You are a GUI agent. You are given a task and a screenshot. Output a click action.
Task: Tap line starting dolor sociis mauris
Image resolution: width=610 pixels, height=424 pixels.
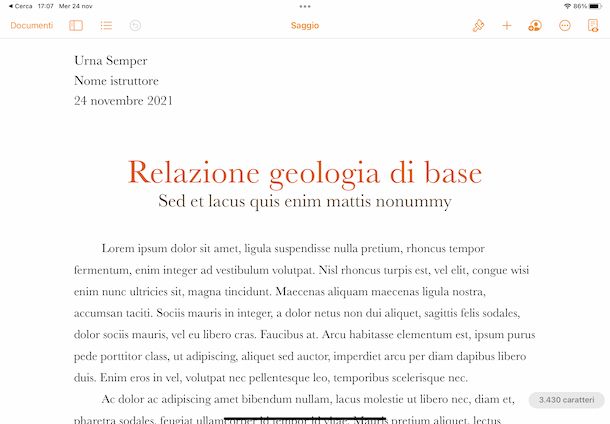tap(305, 335)
